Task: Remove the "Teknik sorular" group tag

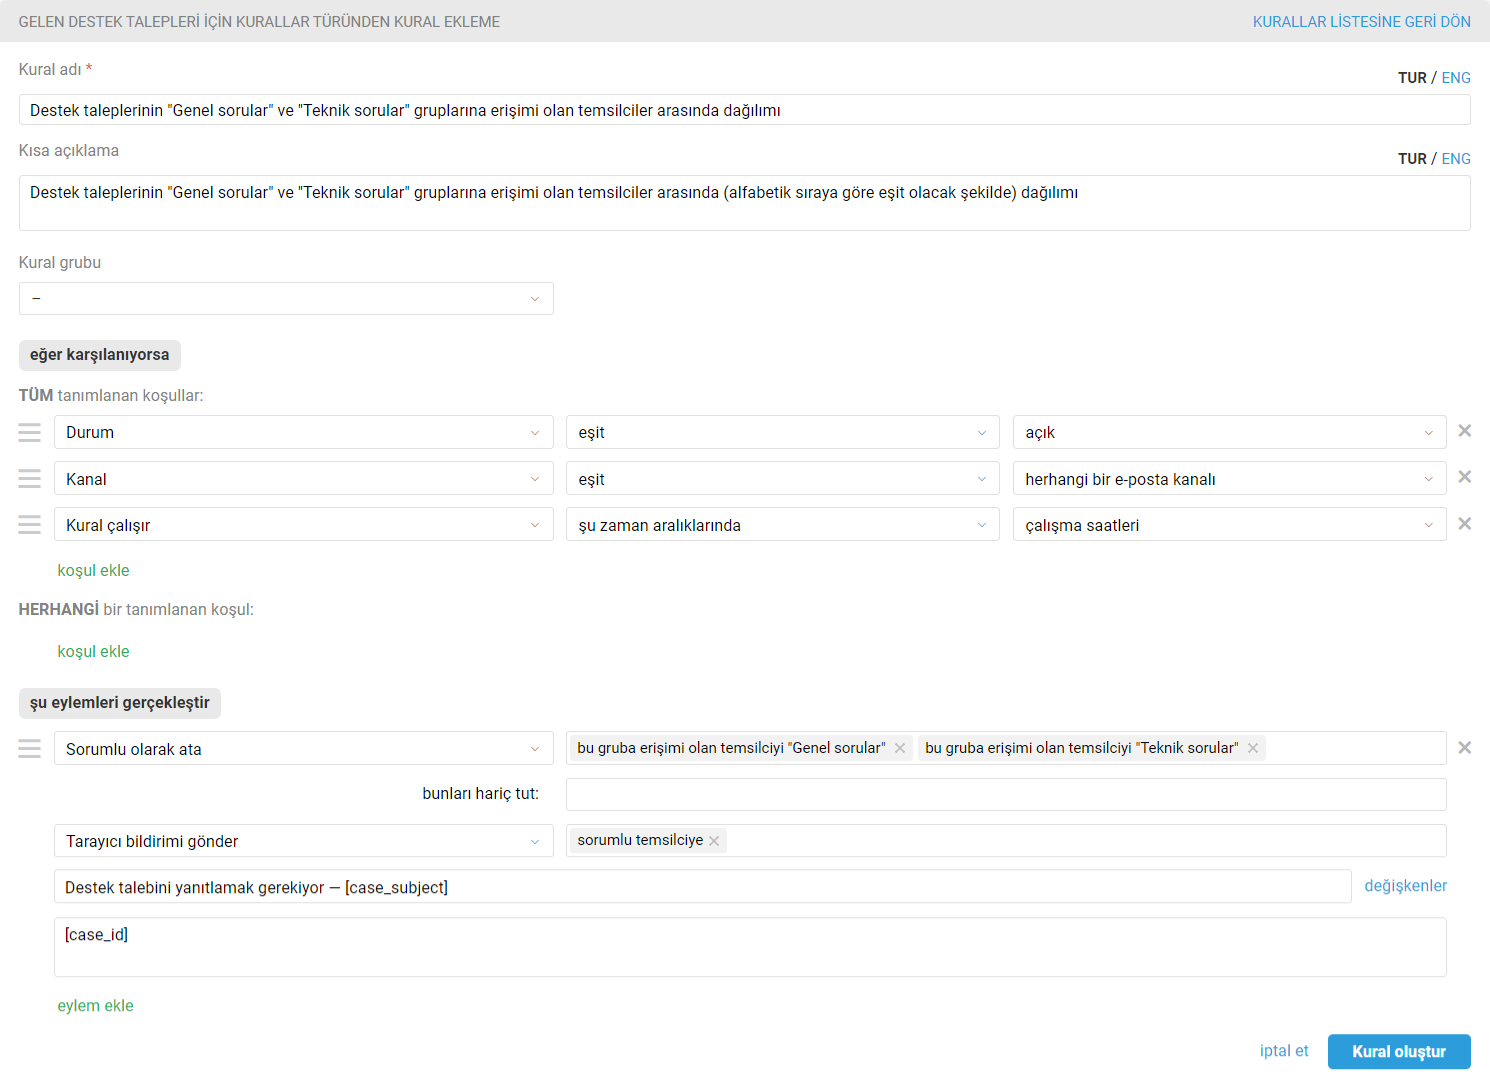Action: (1253, 748)
